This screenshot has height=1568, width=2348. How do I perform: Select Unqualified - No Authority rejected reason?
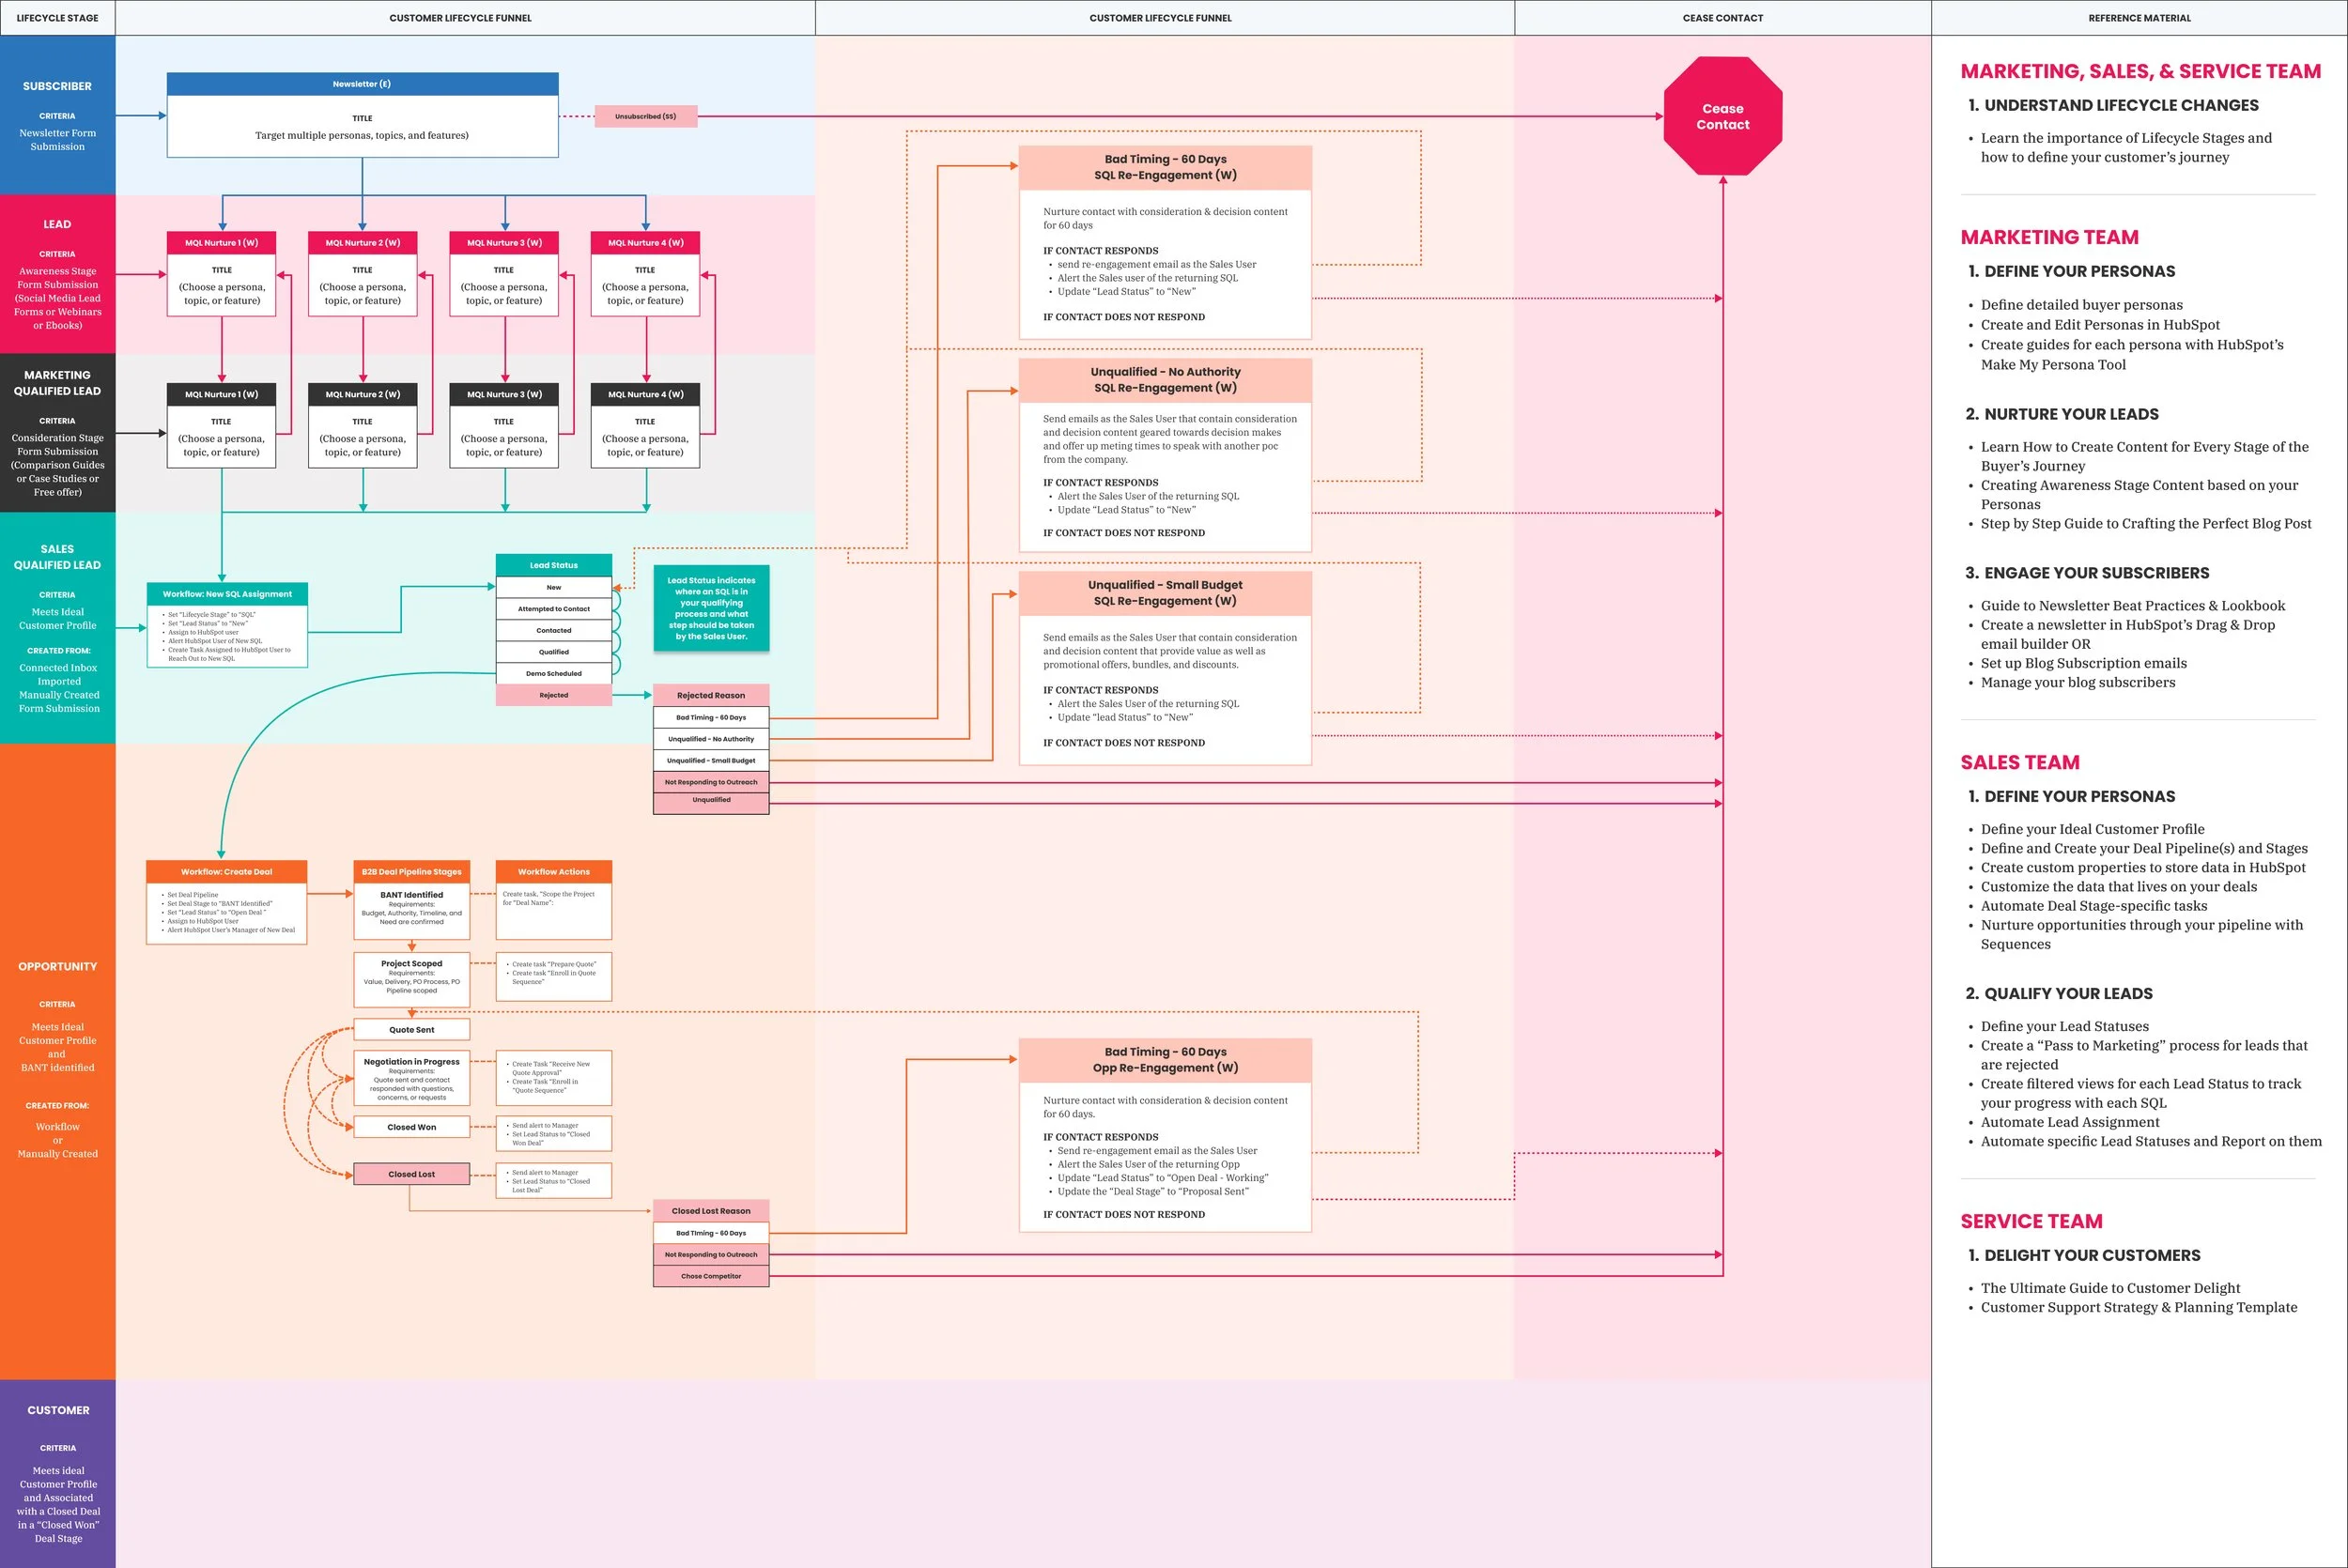pyautogui.click(x=710, y=739)
